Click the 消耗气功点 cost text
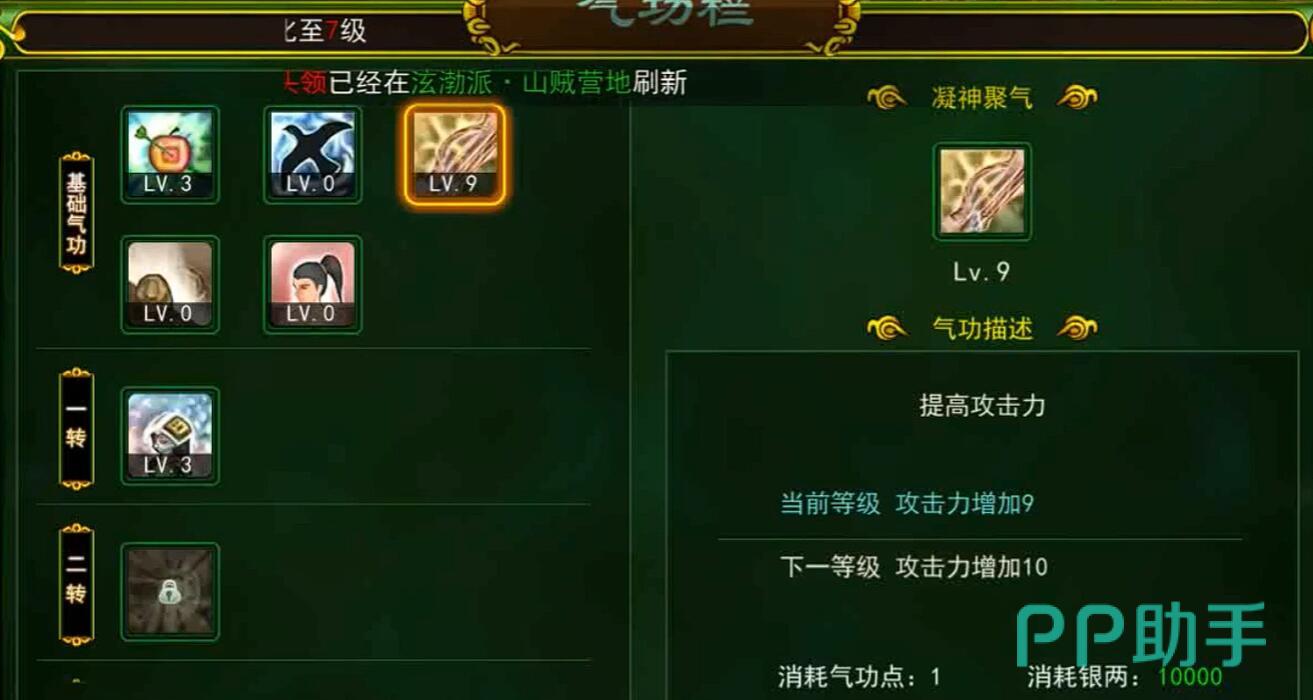The width and height of the screenshot is (1313, 700). pyautogui.click(x=860, y=676)
